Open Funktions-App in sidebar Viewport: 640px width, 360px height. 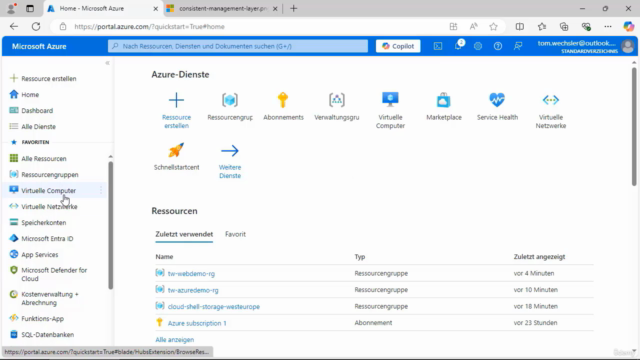coord(42,318)
